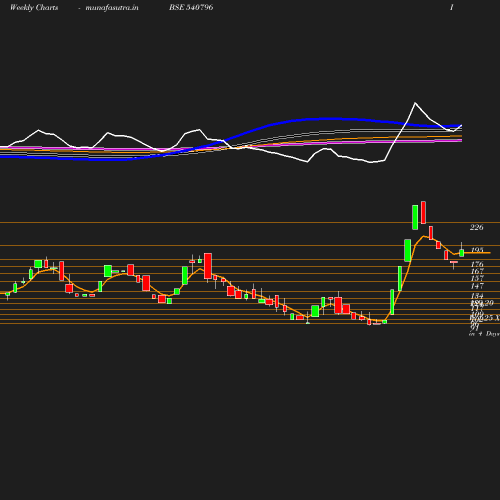Screen dimensions: 500x500
Task: Click the "Weekly Charts" title text
Action: tap(34, 8)
